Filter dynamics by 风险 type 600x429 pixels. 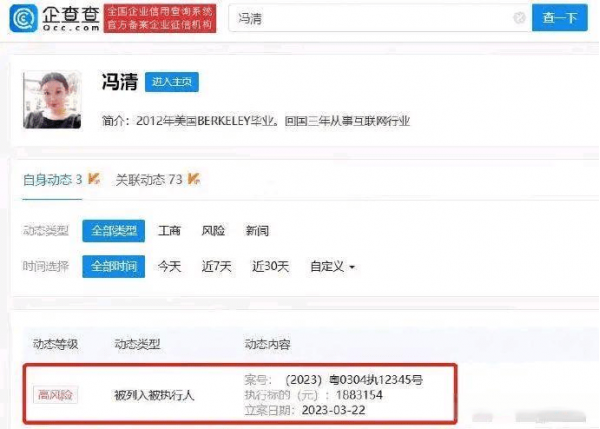[x=213, y=231]
